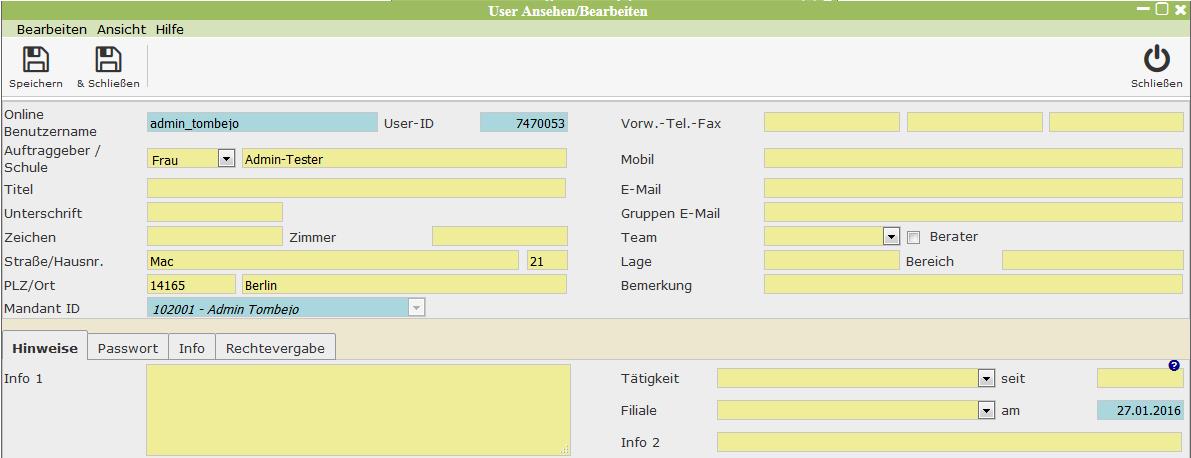Click into the E-Mail input field
This screenshot has width=1191, height=458.
tap(973, 189)
